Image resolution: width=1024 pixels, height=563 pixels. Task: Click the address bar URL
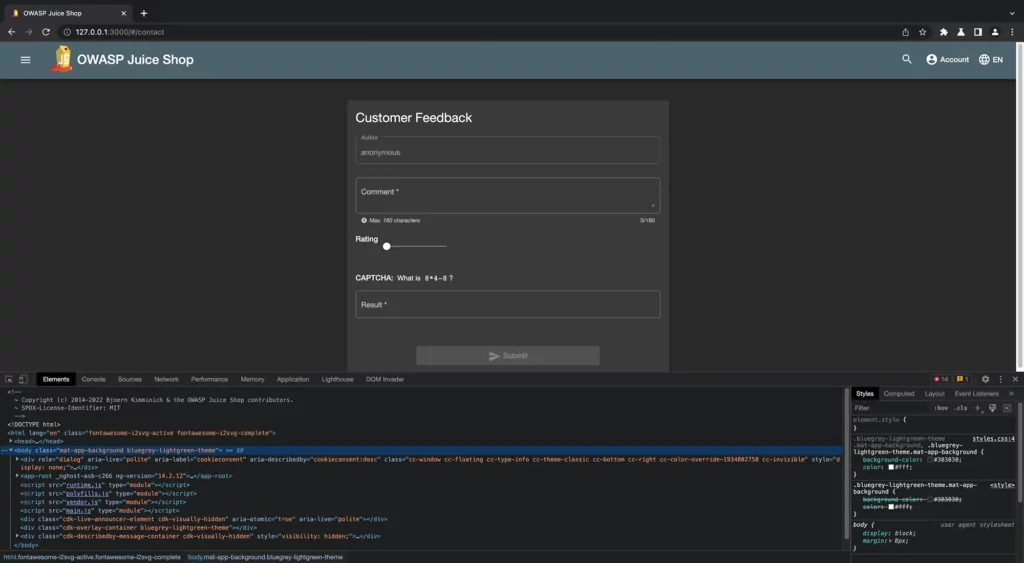120,32
